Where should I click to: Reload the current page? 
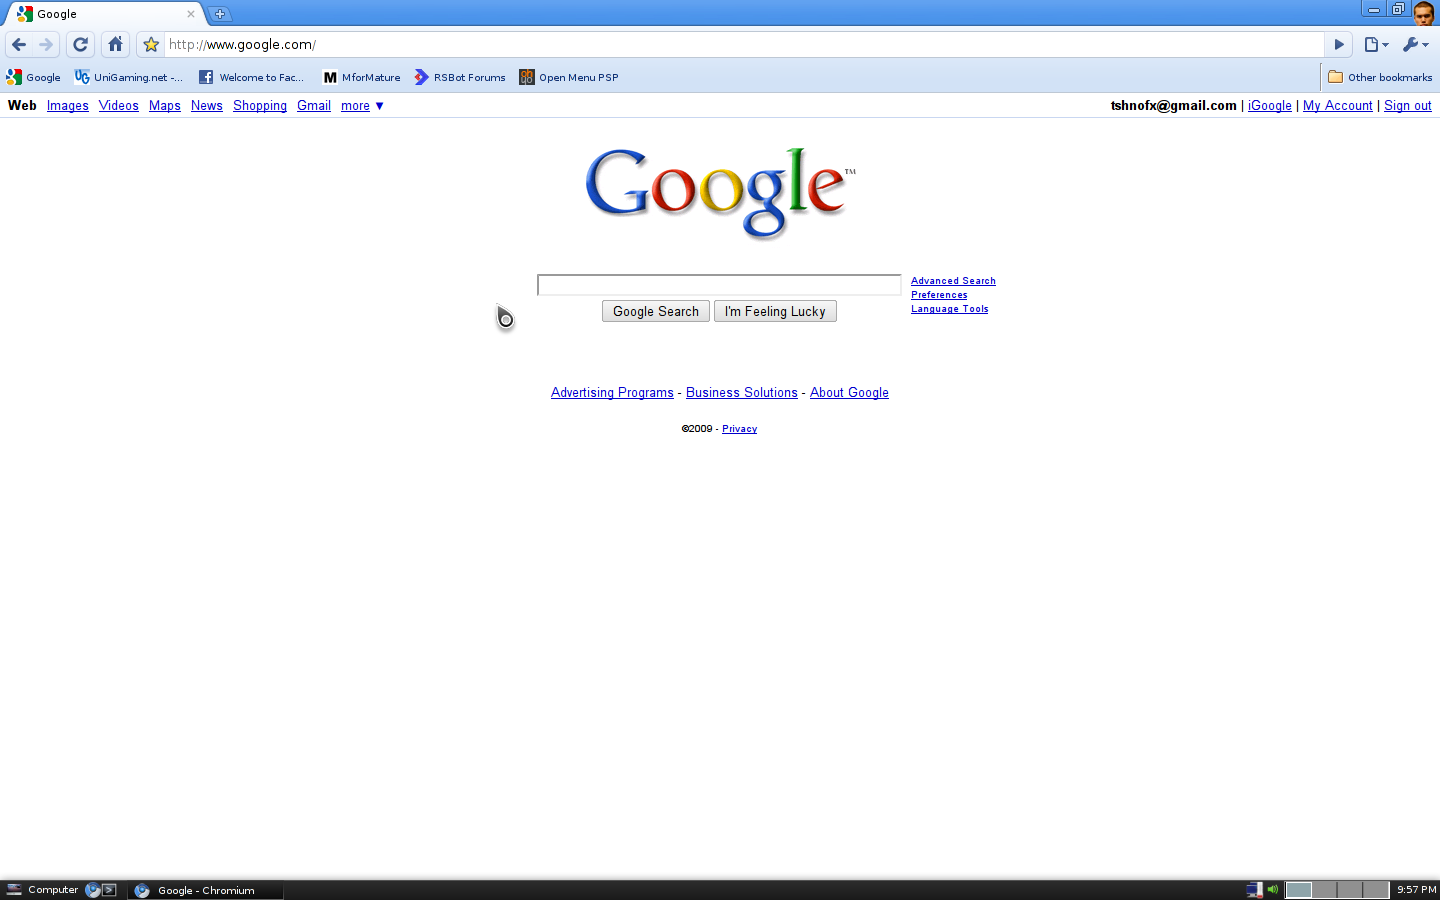[x=81, y=44]
